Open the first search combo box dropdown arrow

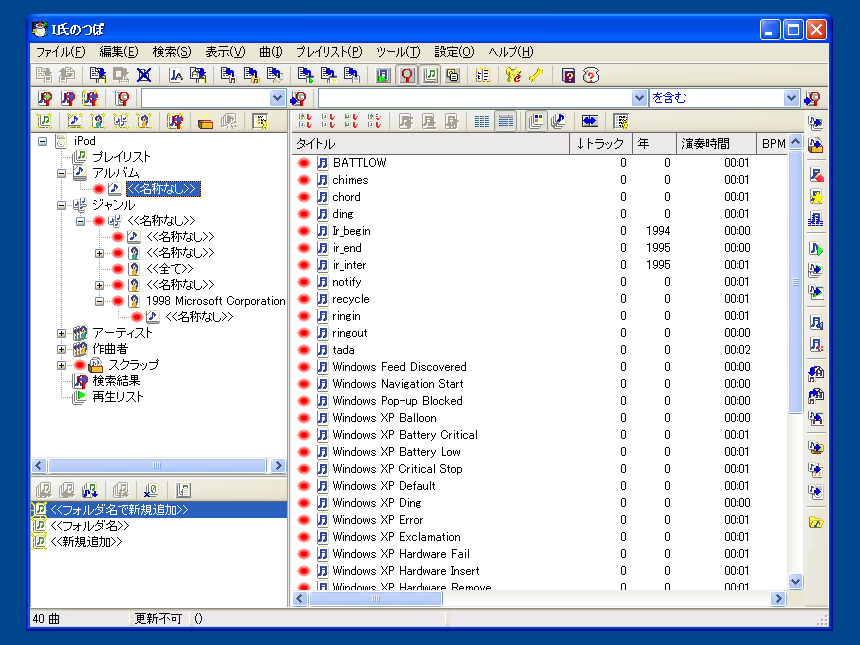(278, 98)
